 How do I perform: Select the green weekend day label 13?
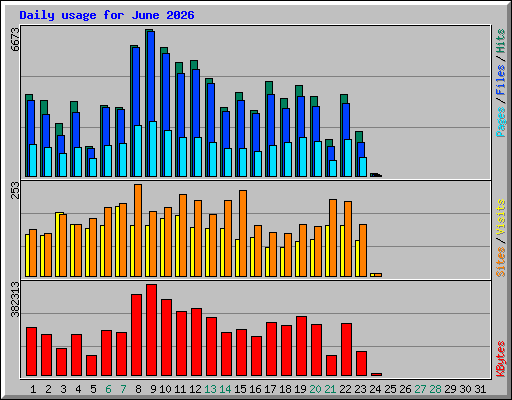pyautogui.click(x=210, y=389)
